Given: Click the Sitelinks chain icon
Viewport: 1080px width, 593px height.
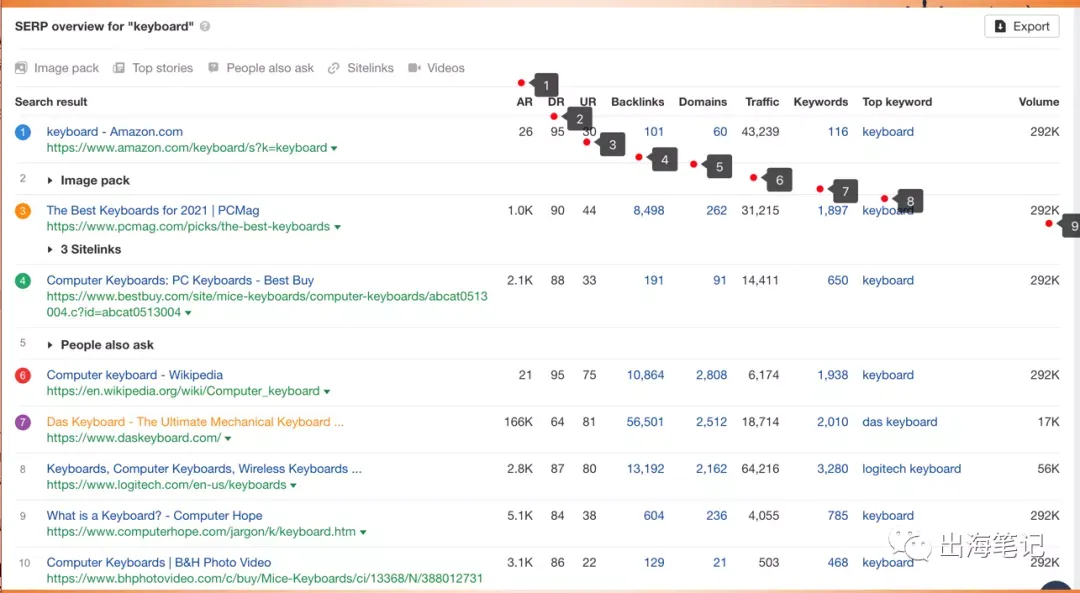Looking at the screenshot, I should (334, 68).
